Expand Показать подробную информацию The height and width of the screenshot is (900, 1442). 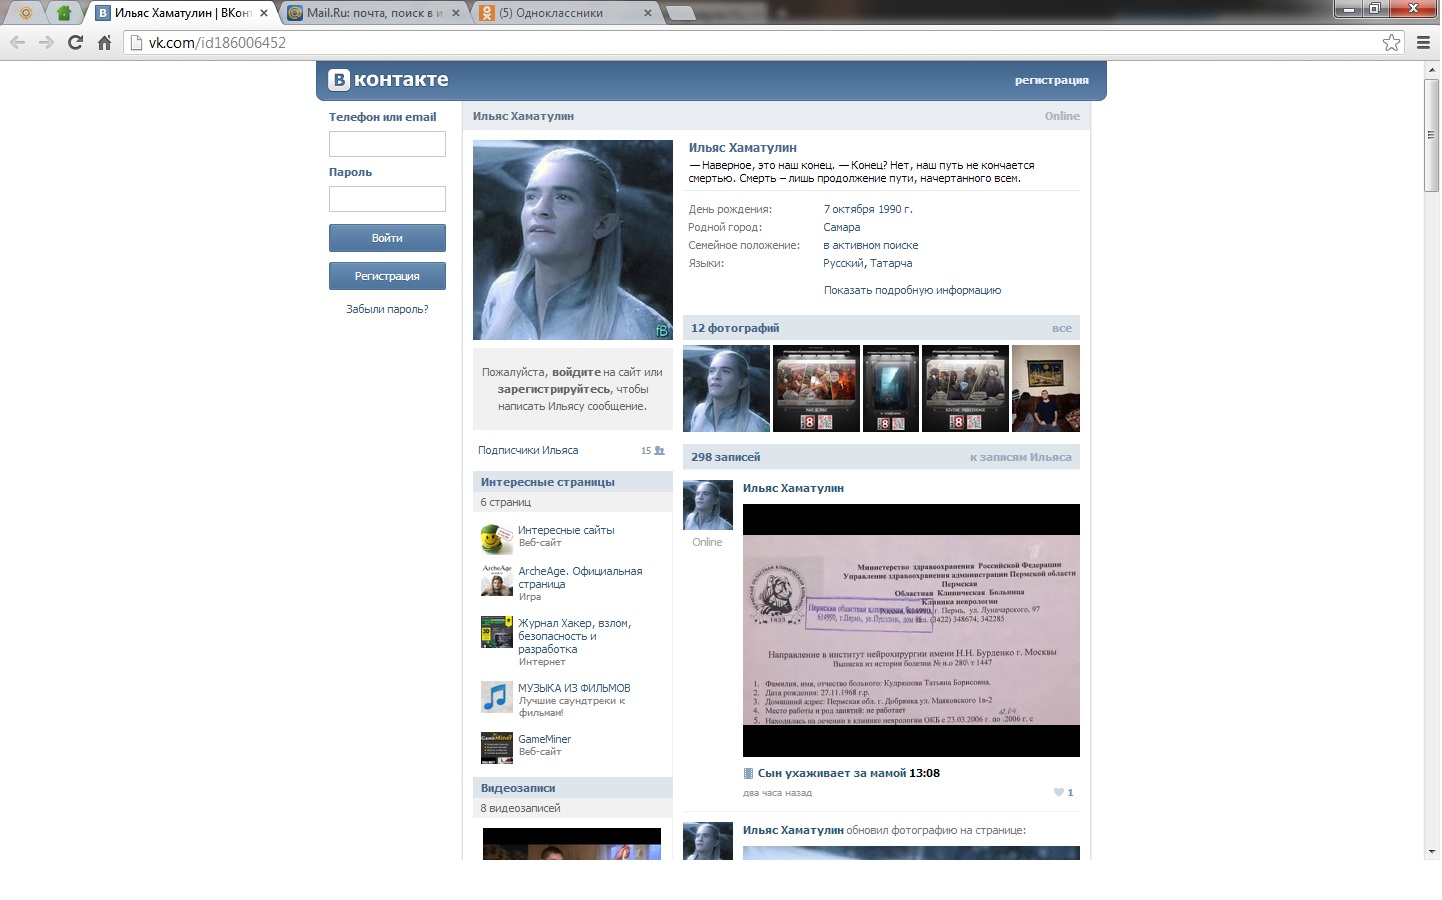[x=912, y=290]
